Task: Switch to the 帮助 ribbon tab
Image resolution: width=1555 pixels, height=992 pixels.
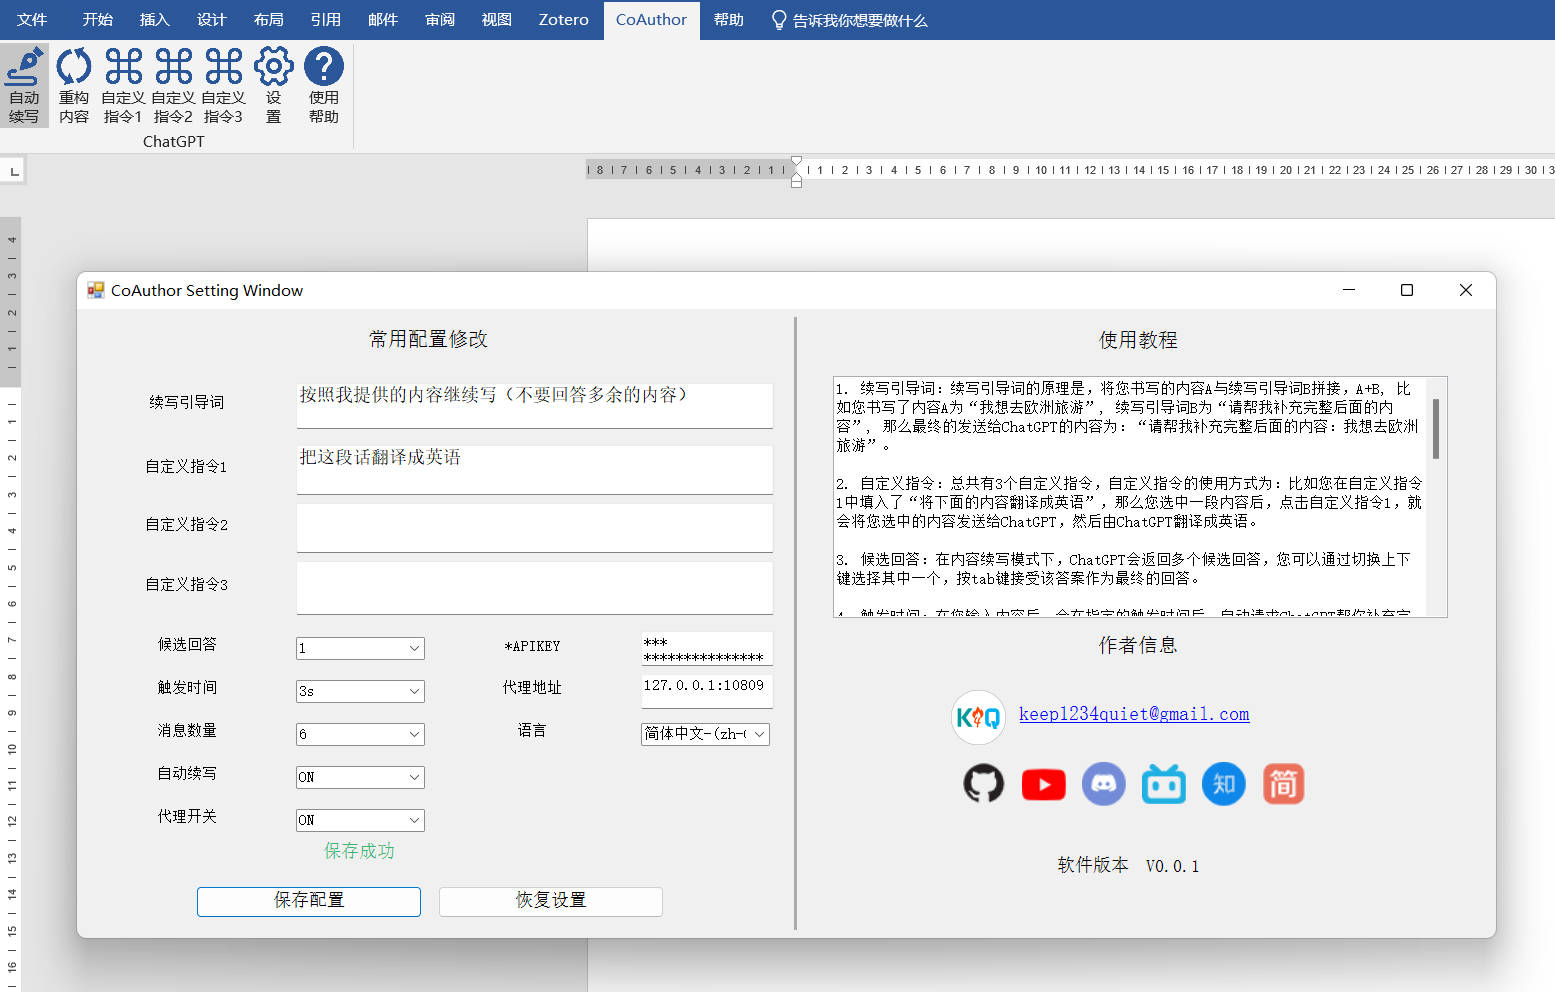Action: pos(728,20)
